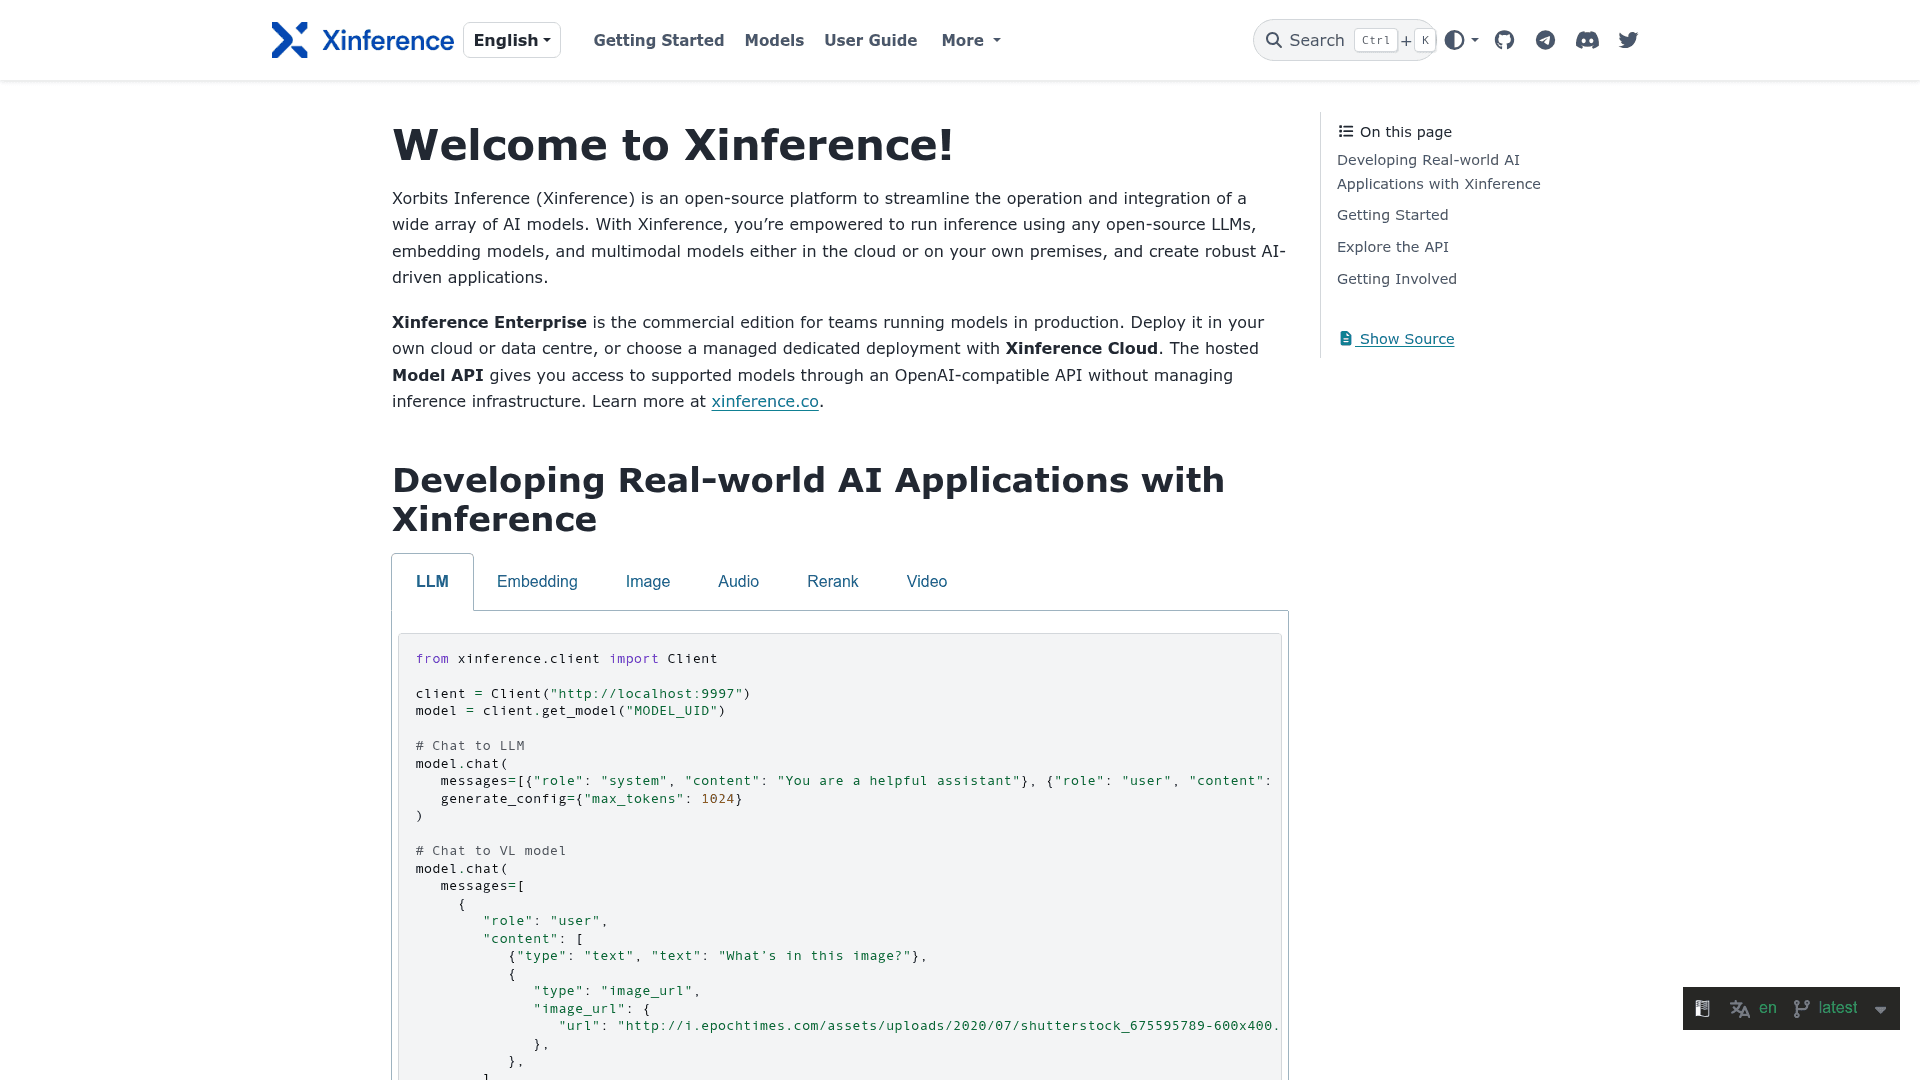Open the Twitter icon link
Image resolution: width=1920 pixels, height=1080 pixels.
(1628, 40)
